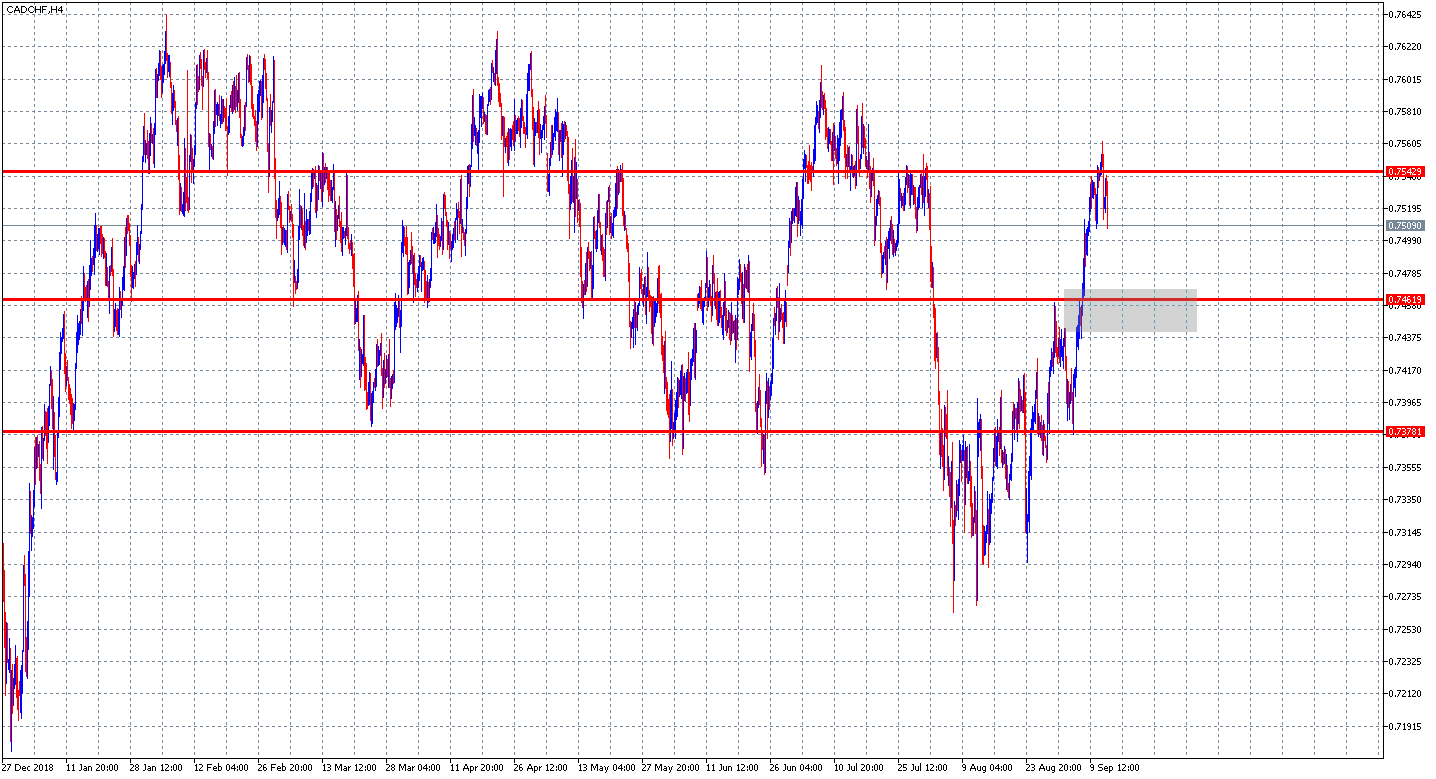Image resolution: width=1436 pixels, height=779 pixels.
Task: Click the CADCHF,H4 chart title
Action: click(x=36, y=9)
